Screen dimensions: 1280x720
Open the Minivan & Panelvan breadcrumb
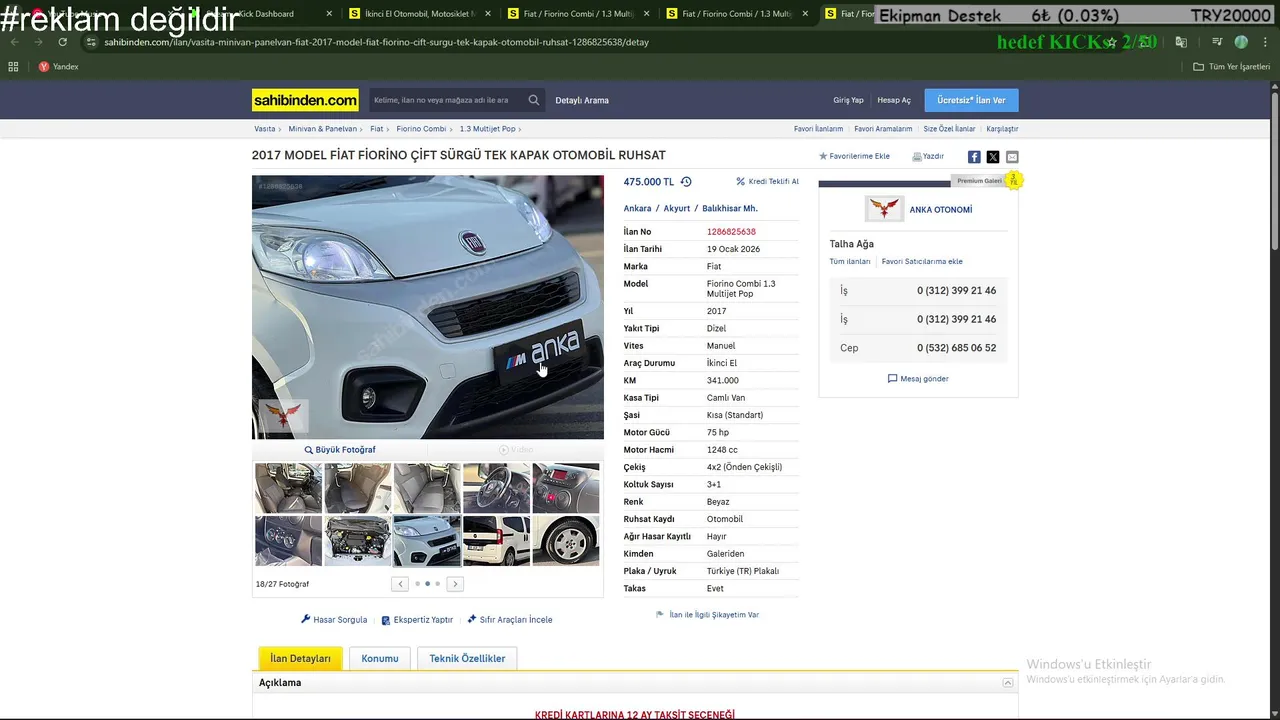click(322, 129)
